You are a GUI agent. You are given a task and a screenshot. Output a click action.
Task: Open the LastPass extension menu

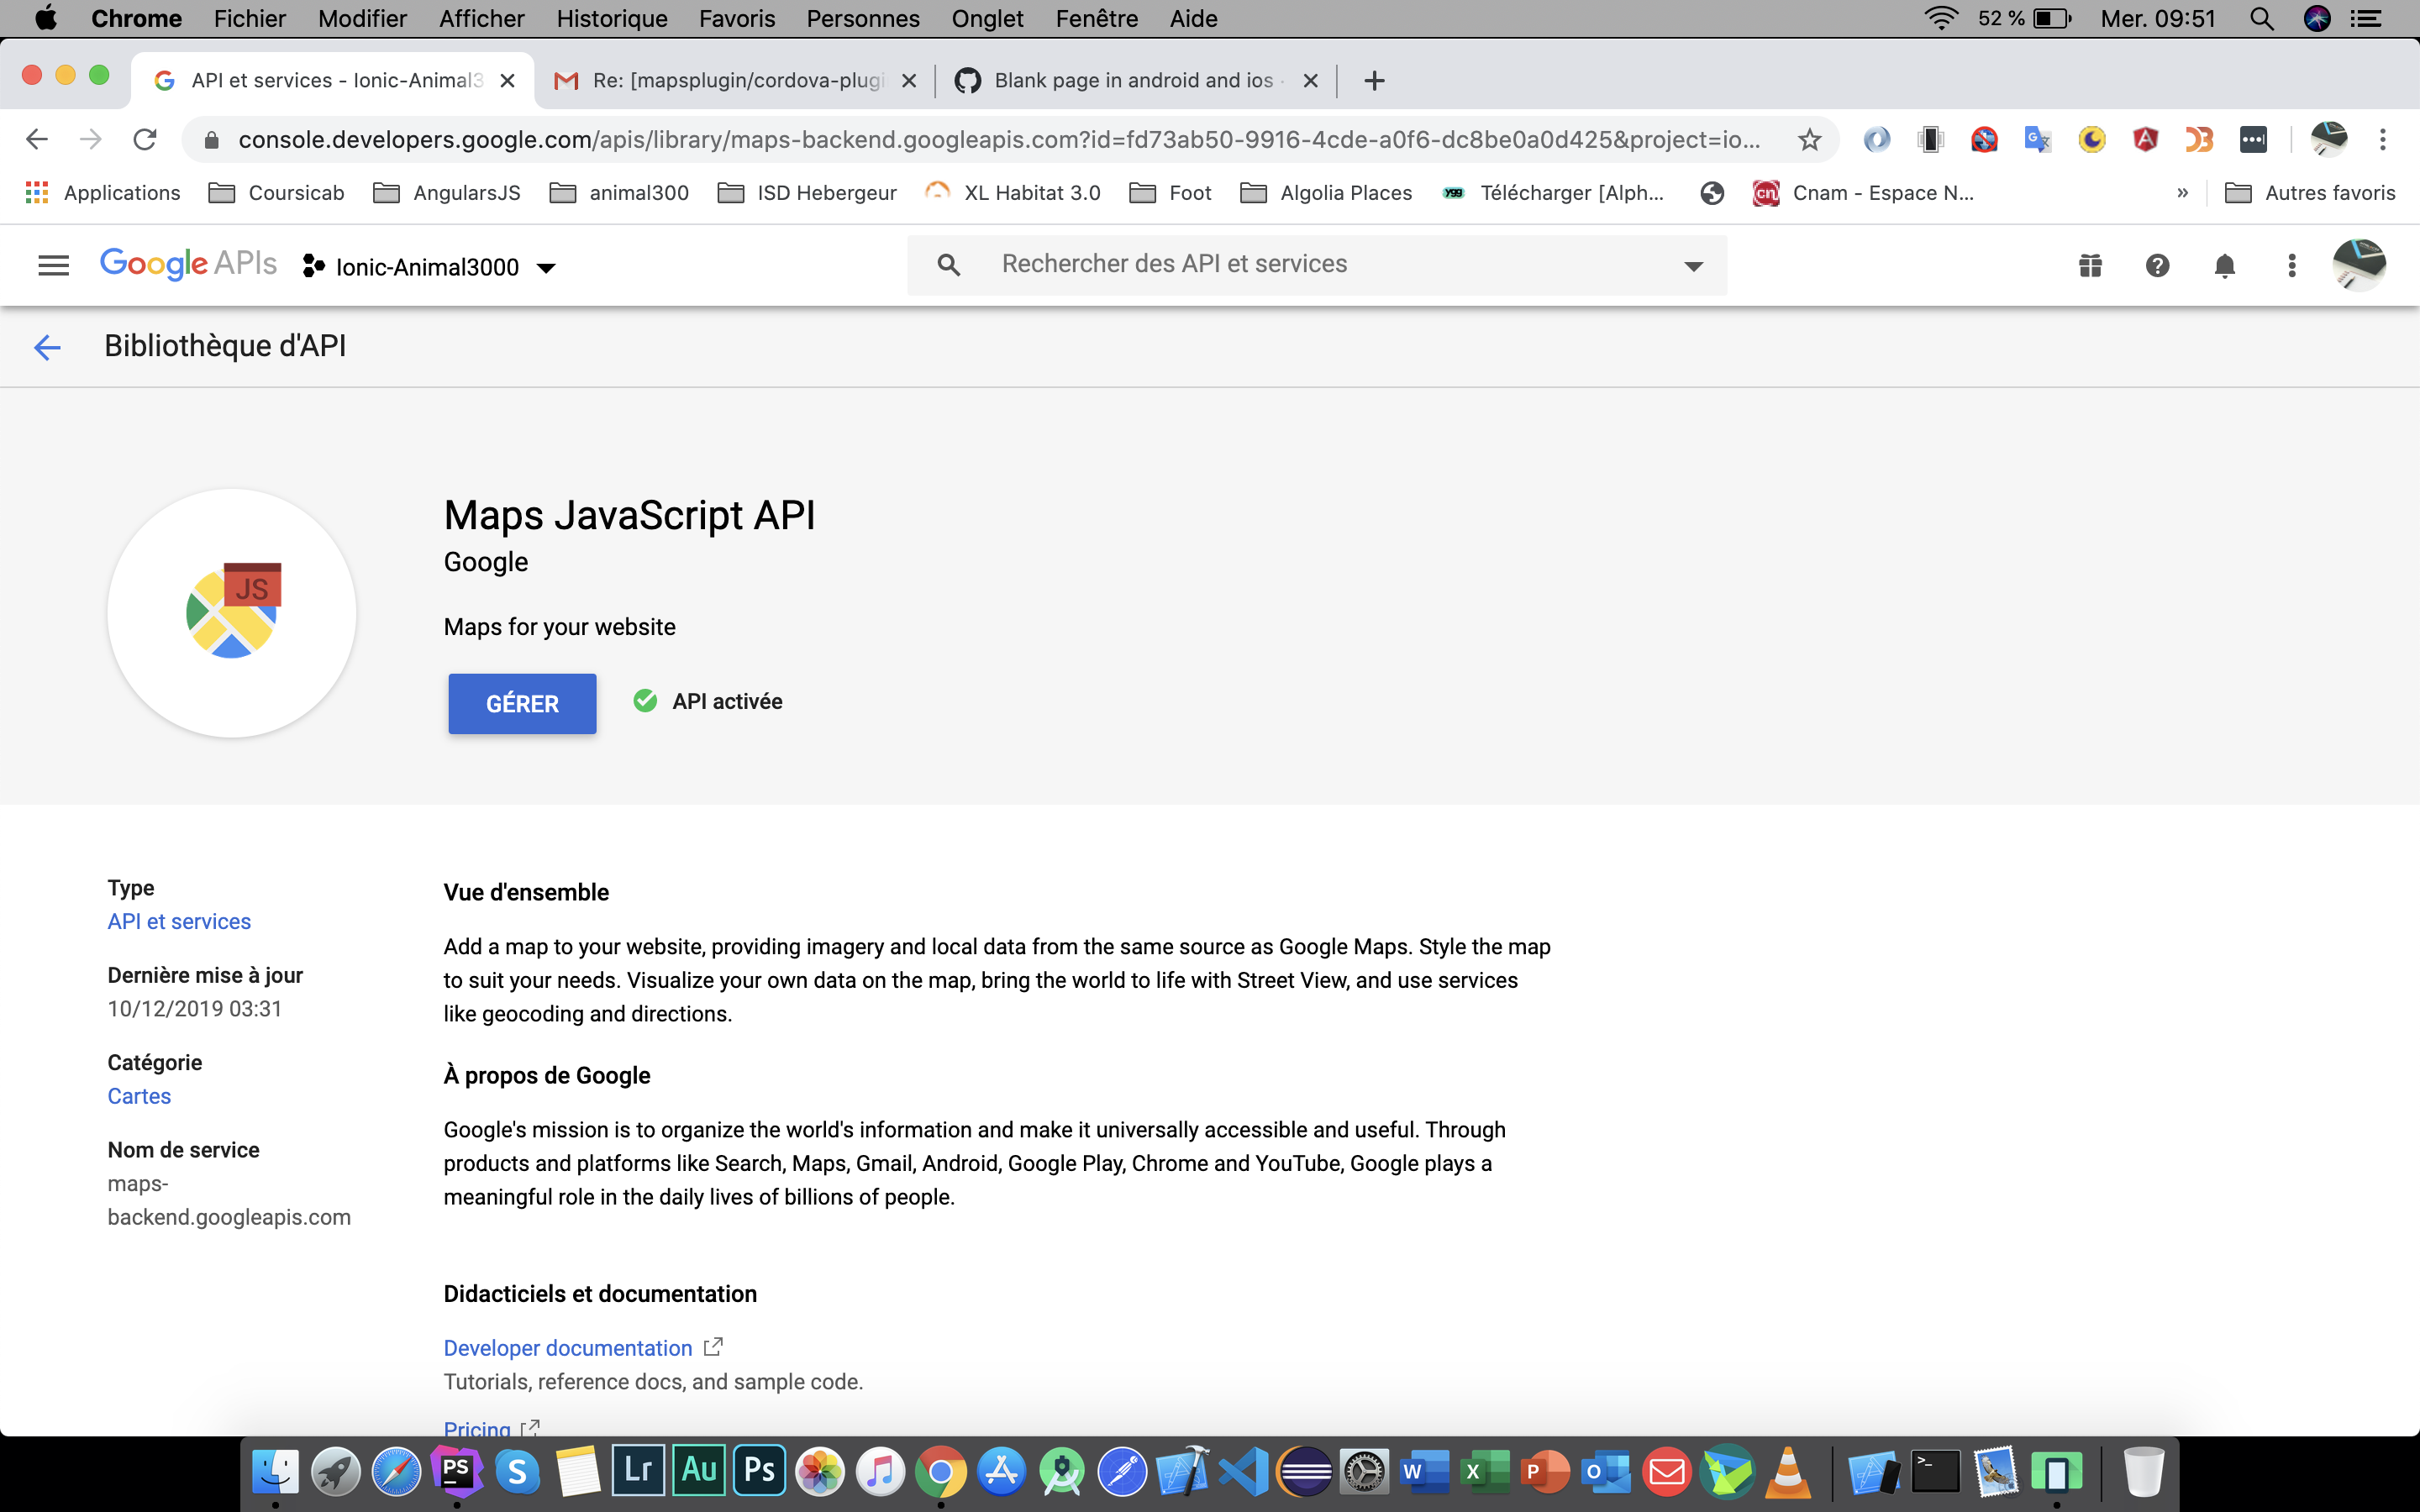click(x=2253, y=139)
